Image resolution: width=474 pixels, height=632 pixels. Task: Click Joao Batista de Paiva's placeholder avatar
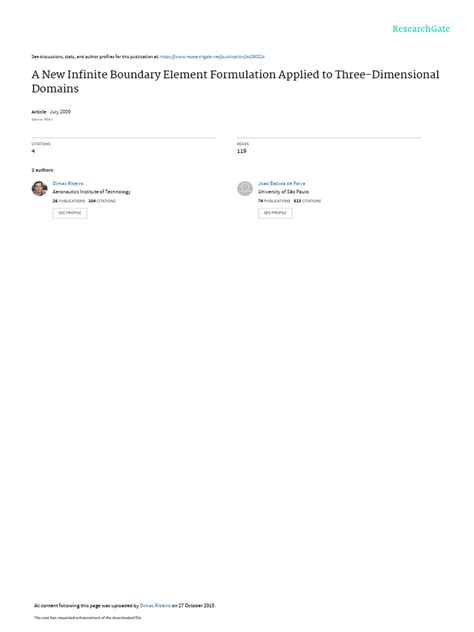click(245, 188)
